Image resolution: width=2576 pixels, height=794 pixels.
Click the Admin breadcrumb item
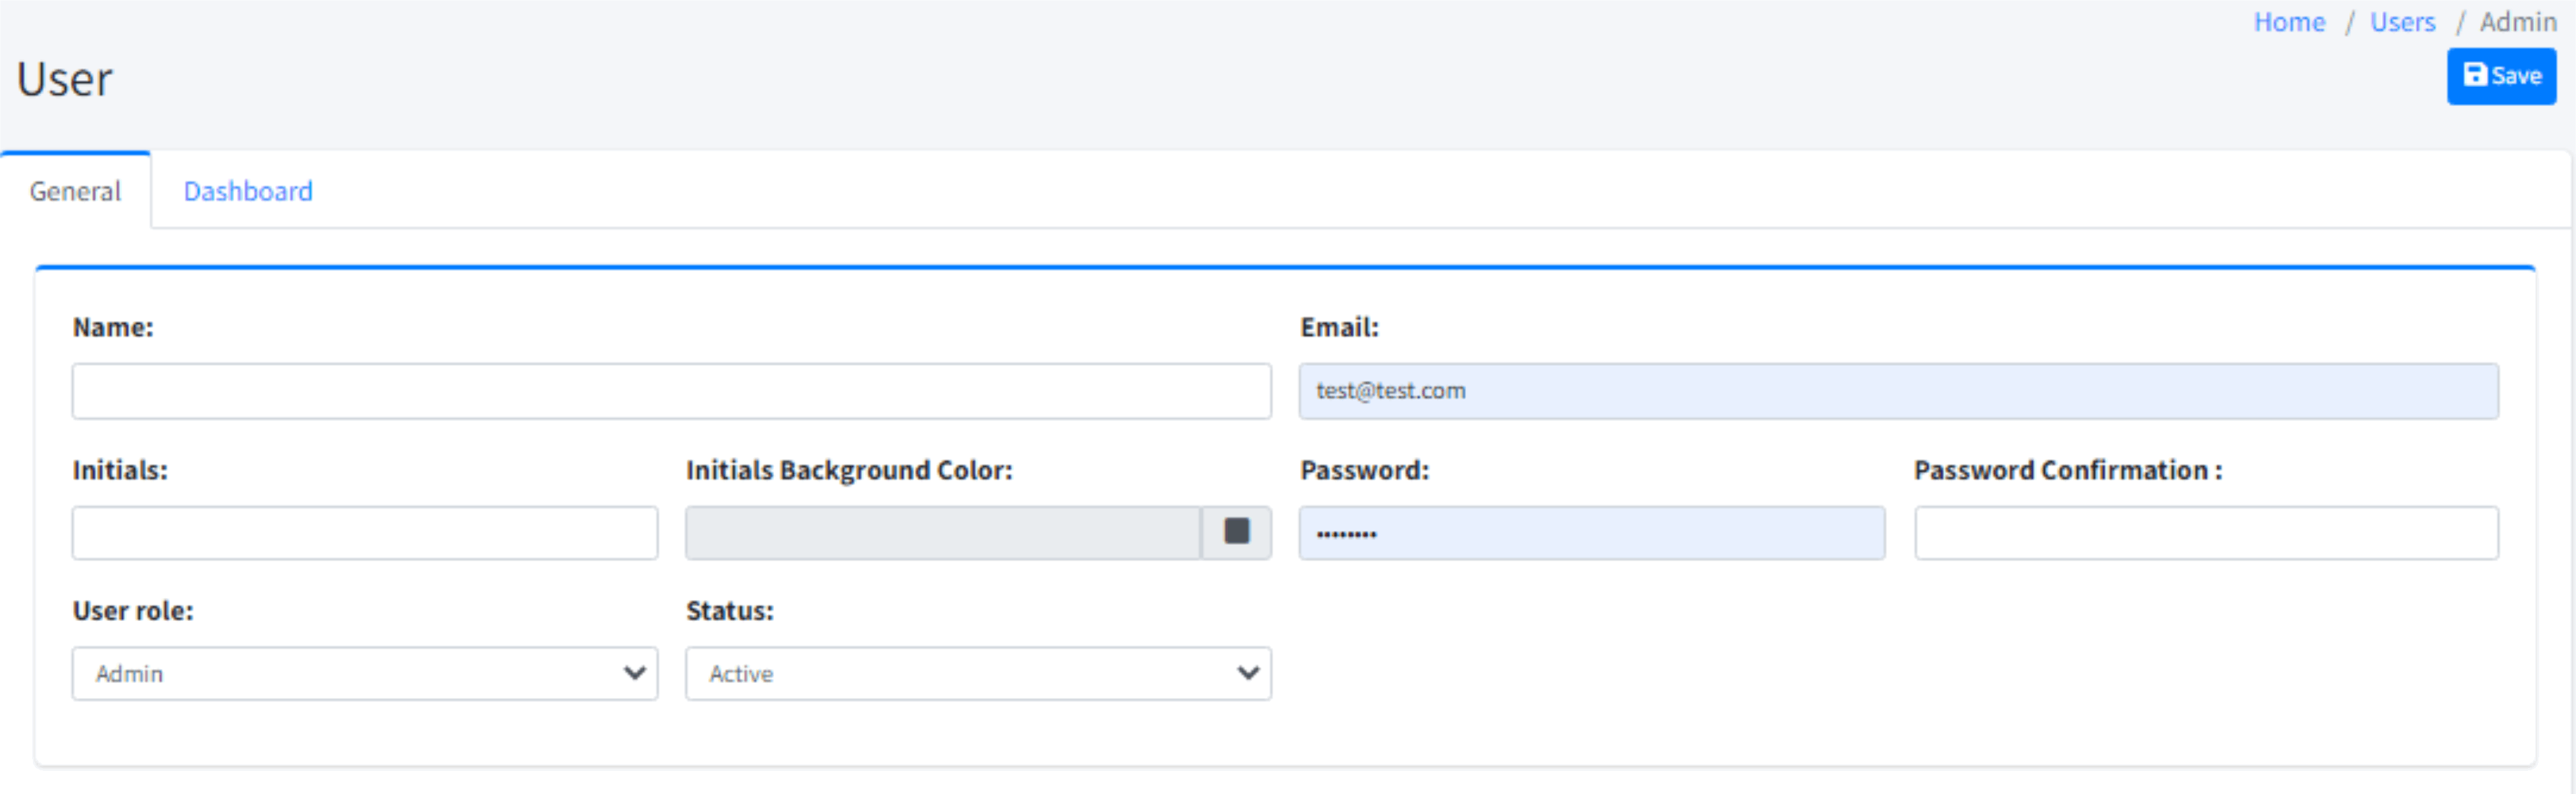(x=2517, y=22)
